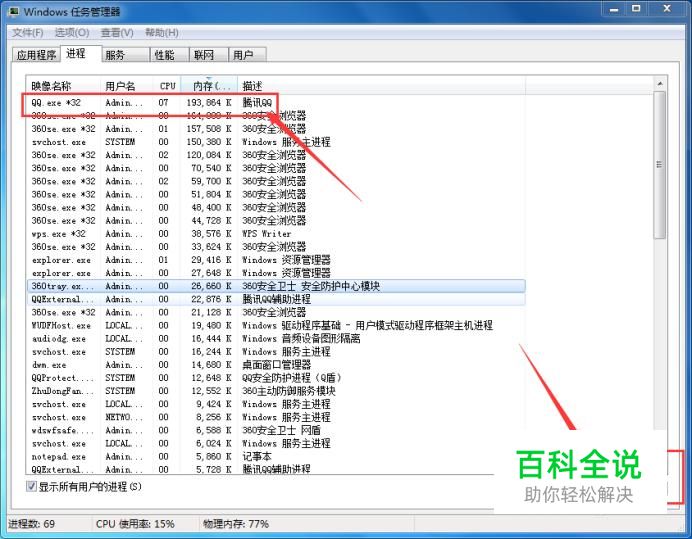Image resolution: width=692 pixels, height=539 pixels.
Task: Sort by 映像名称 column header
Action: 64,86
